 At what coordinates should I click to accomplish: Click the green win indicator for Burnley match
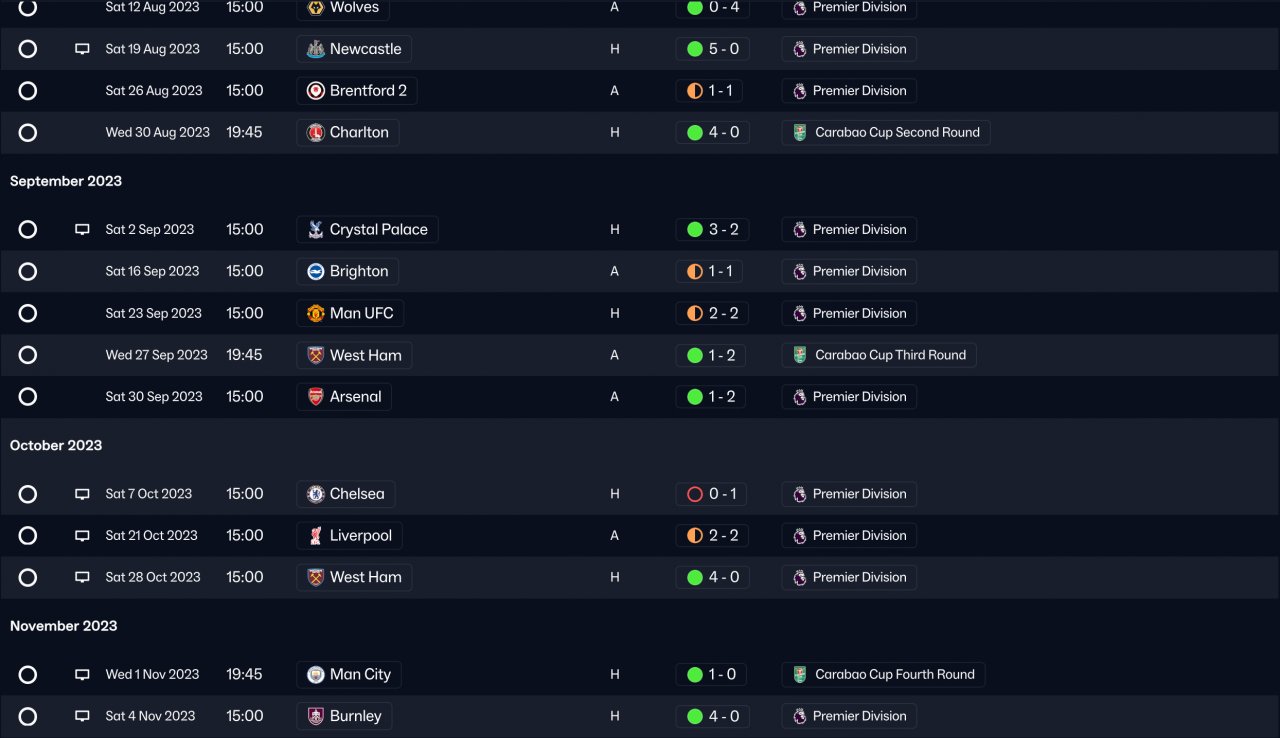click(695, 716)
